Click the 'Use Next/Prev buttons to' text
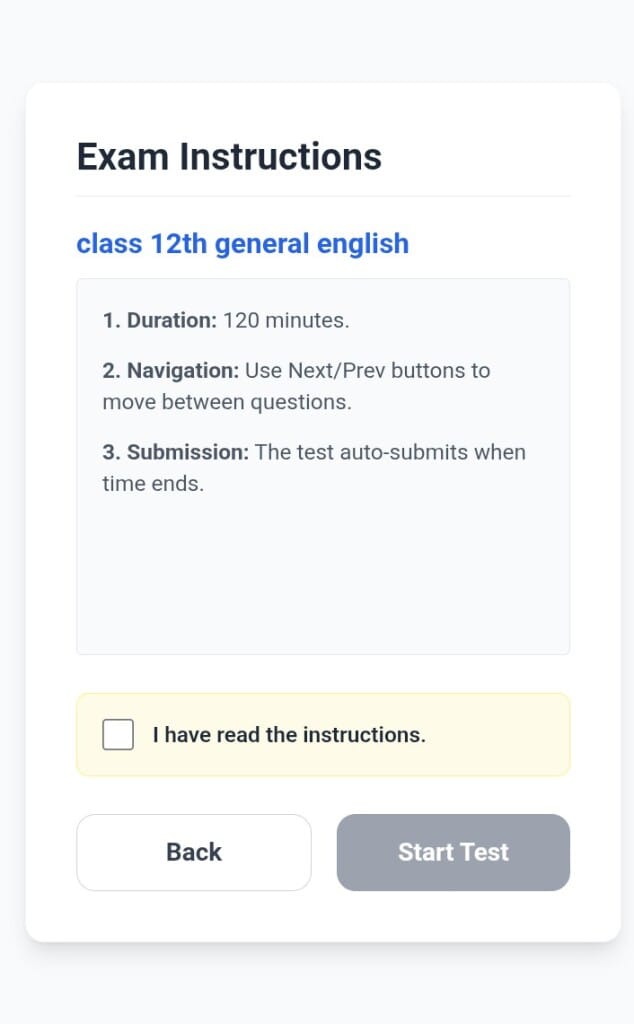This screenshot has height=1024, width=634. [368, 371]
